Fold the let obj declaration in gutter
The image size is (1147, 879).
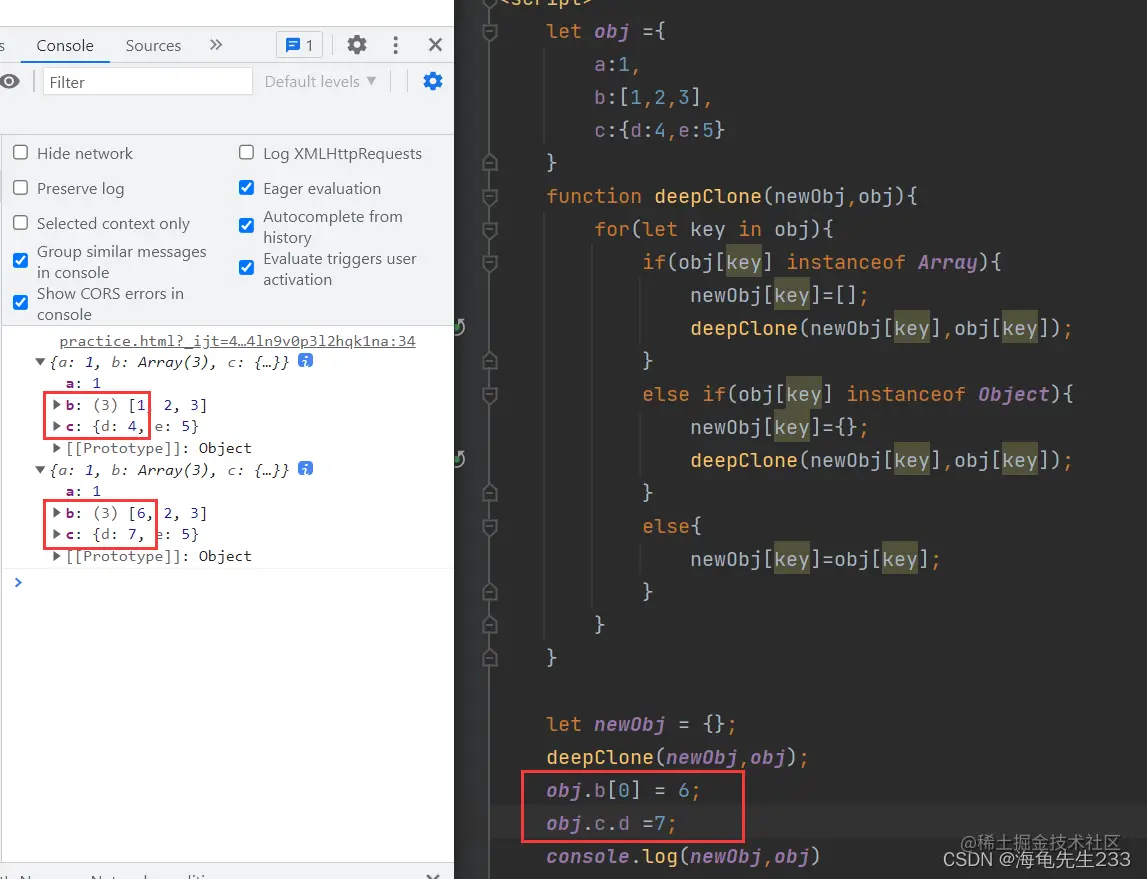tap(490, 31)
